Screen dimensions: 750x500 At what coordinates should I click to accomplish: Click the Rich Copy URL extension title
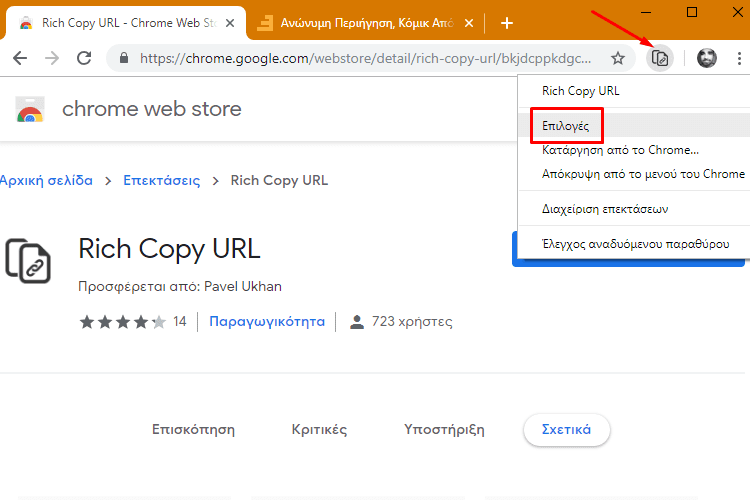tap(169, 249)
